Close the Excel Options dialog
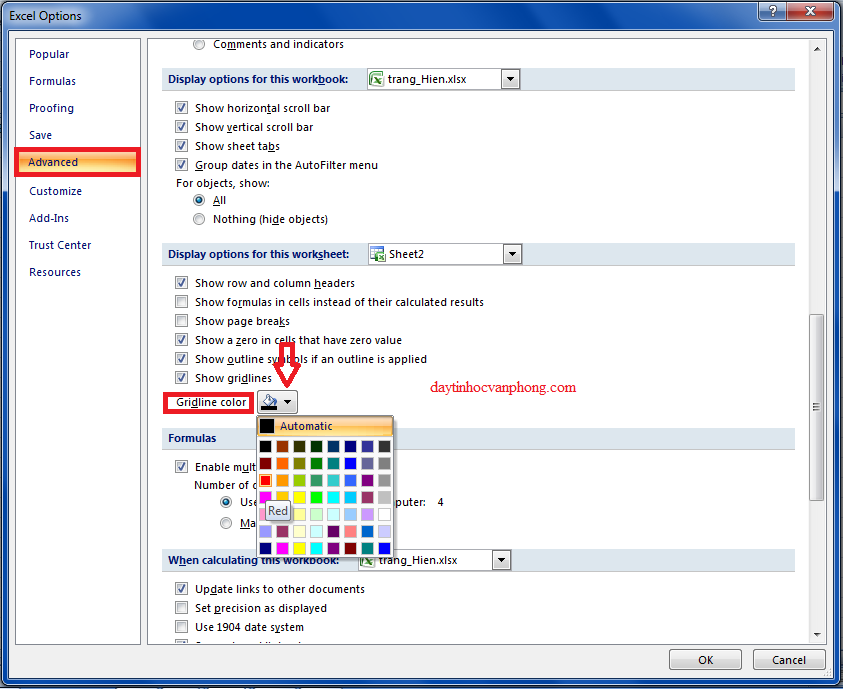The image size is (843, 689). [x=810, y=11]
